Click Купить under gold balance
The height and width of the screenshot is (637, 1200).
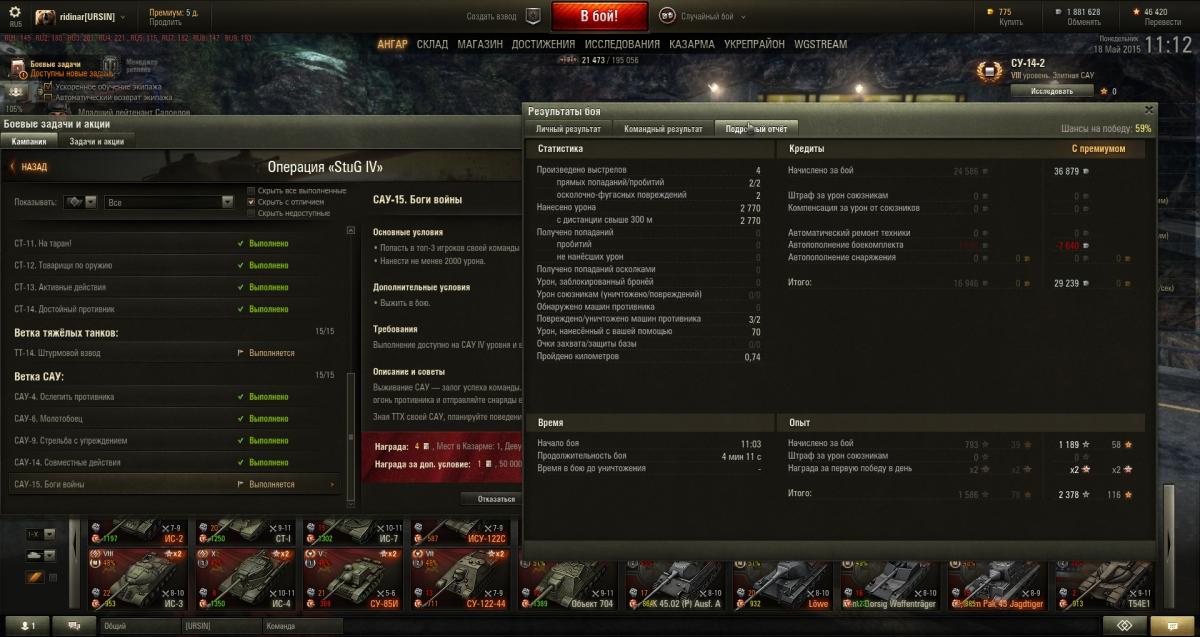[1011, 22]
